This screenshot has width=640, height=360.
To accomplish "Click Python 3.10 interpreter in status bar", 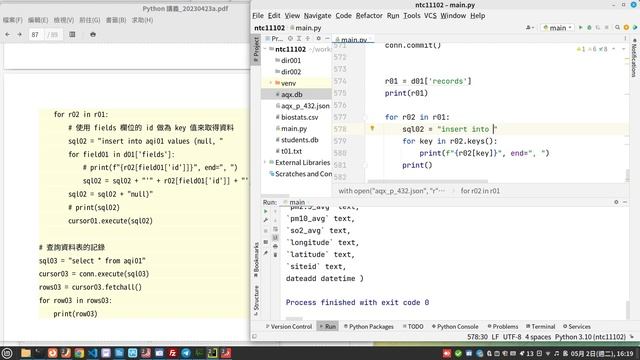I will pyautogui.click(x=590, y=337).
